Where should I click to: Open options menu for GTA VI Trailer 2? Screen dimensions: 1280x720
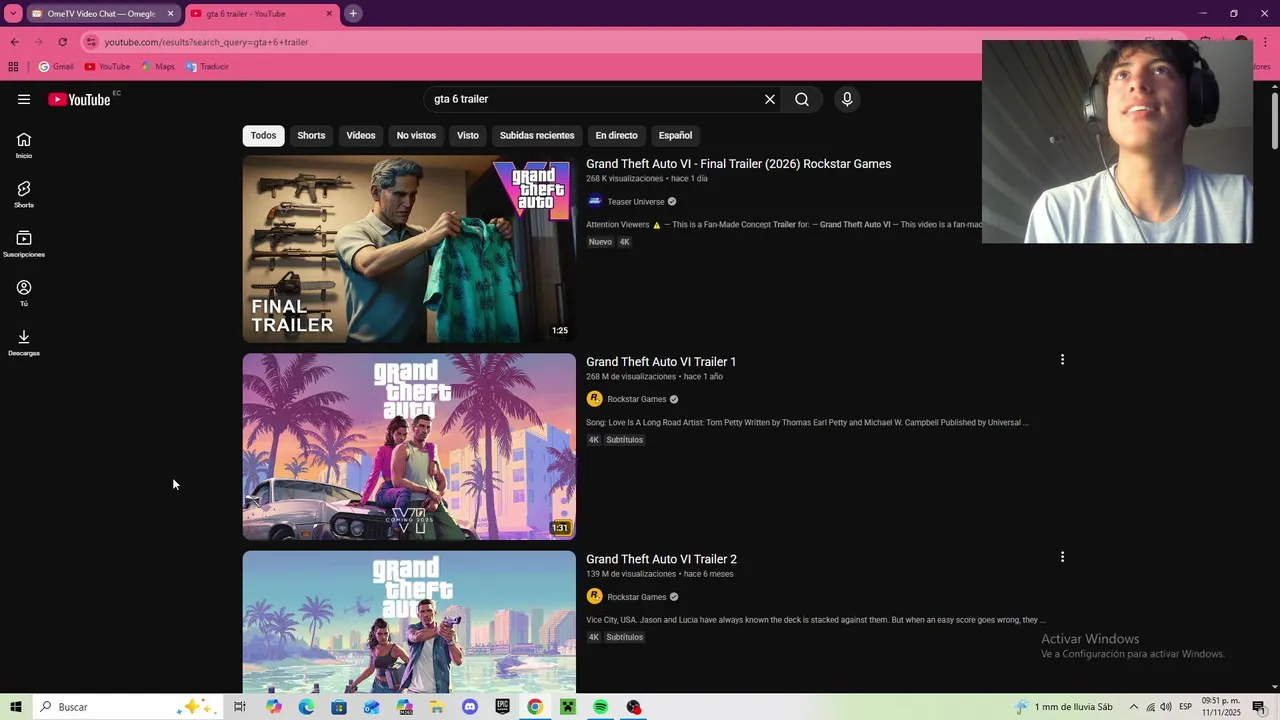(x=1062, y=557)
